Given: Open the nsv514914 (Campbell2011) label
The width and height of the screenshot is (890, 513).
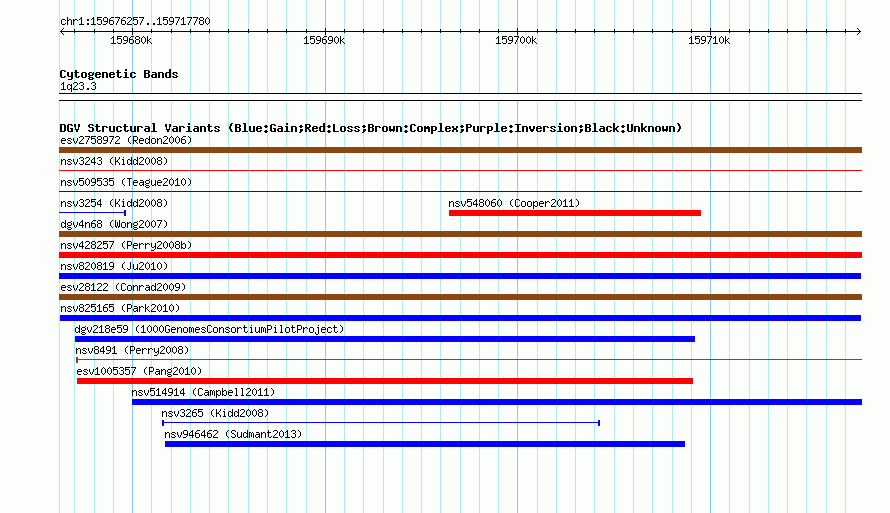Looking at the screenshot, I should 203,392.
